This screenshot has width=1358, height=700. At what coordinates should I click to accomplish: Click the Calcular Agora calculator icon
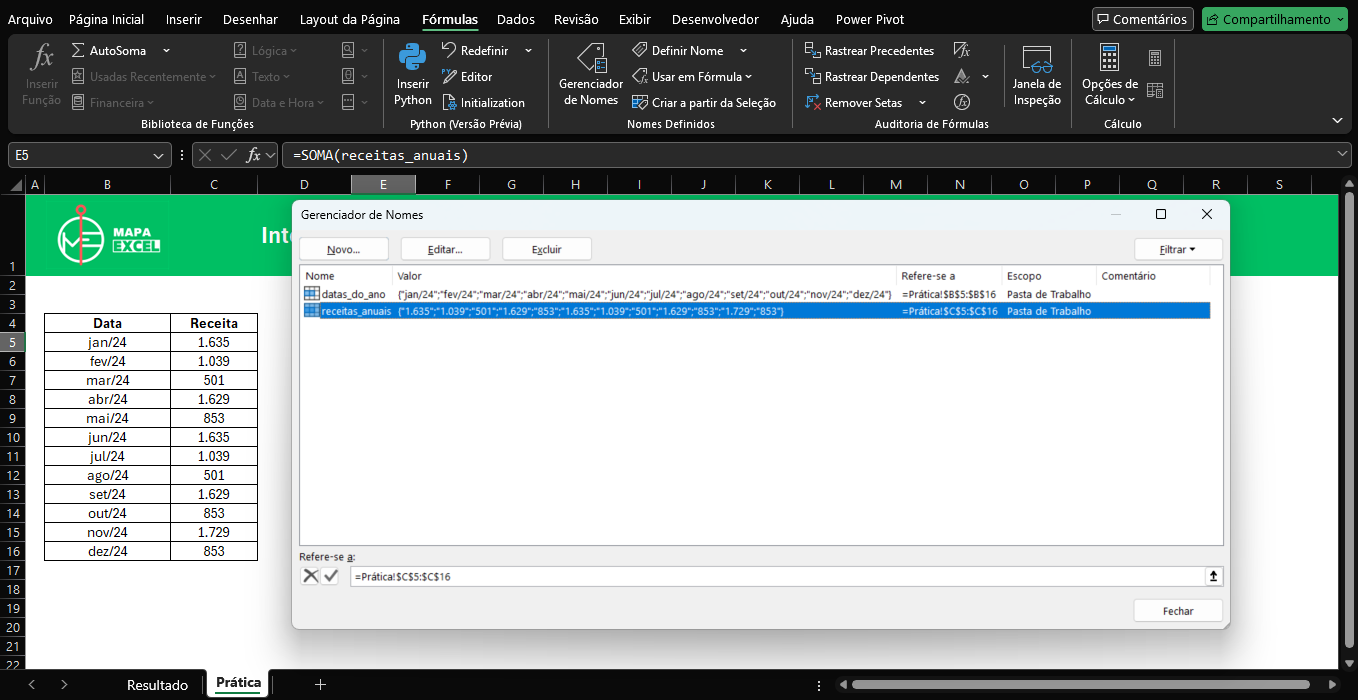1155,58
